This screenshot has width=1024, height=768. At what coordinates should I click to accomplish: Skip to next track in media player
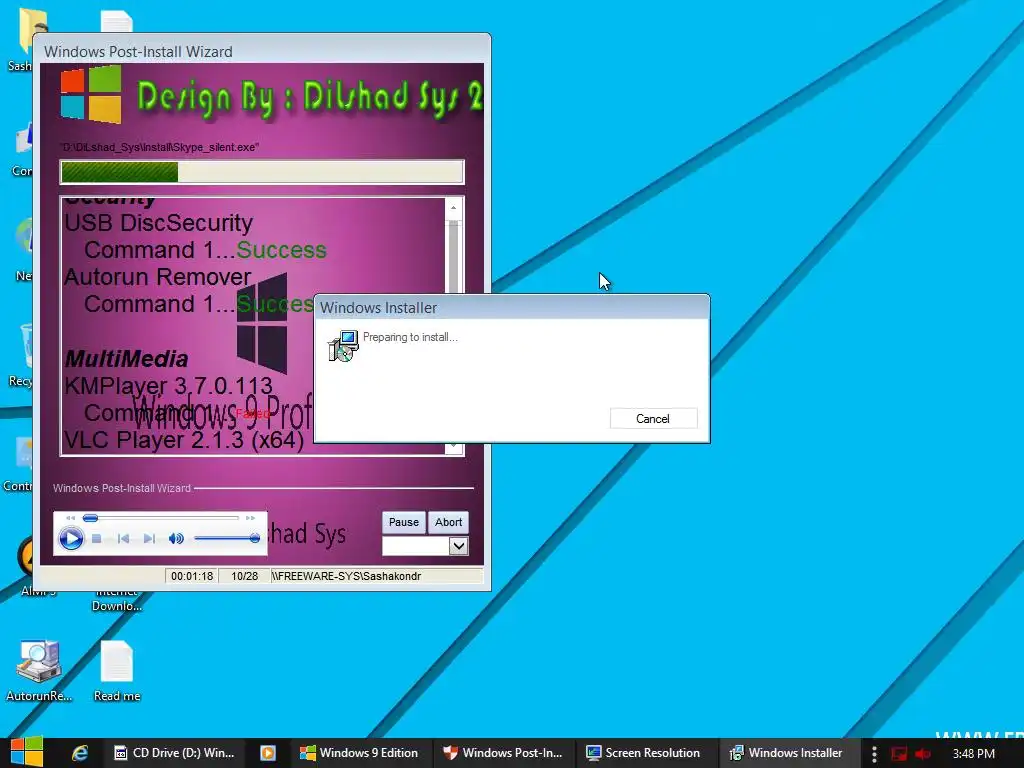149,539
